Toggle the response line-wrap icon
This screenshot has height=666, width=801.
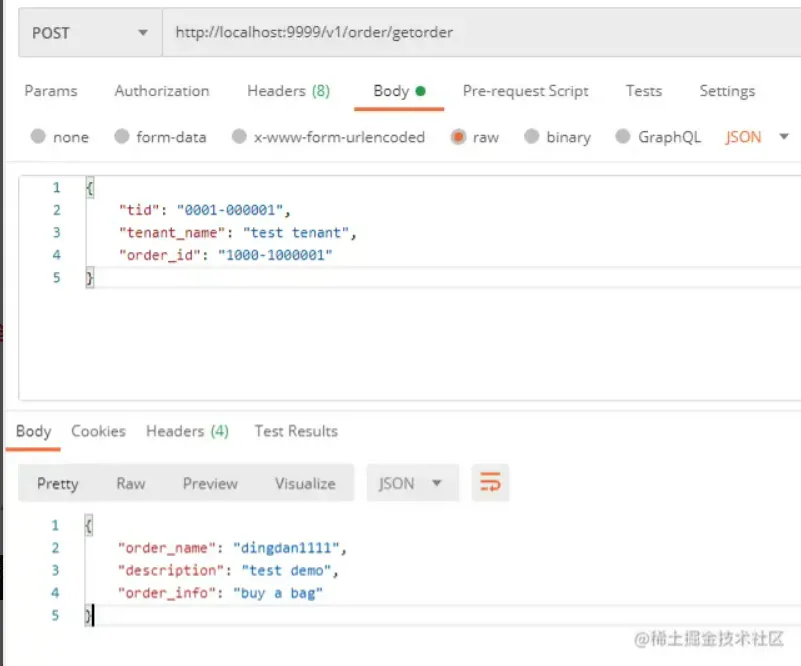[490, 483]
